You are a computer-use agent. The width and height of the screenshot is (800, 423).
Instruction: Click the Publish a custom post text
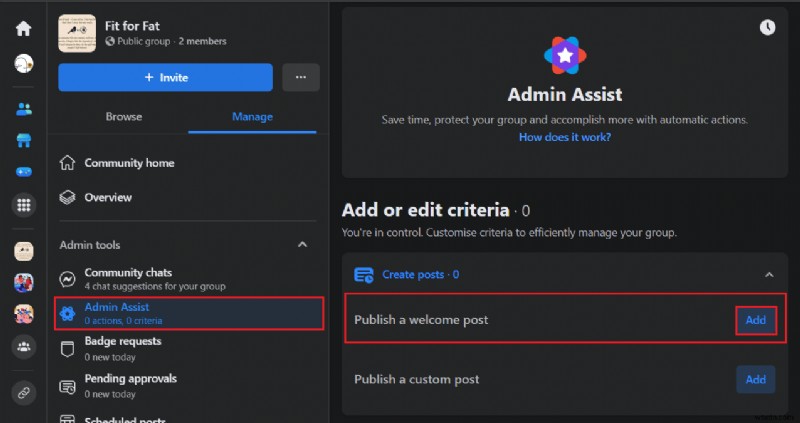point(416,380)
